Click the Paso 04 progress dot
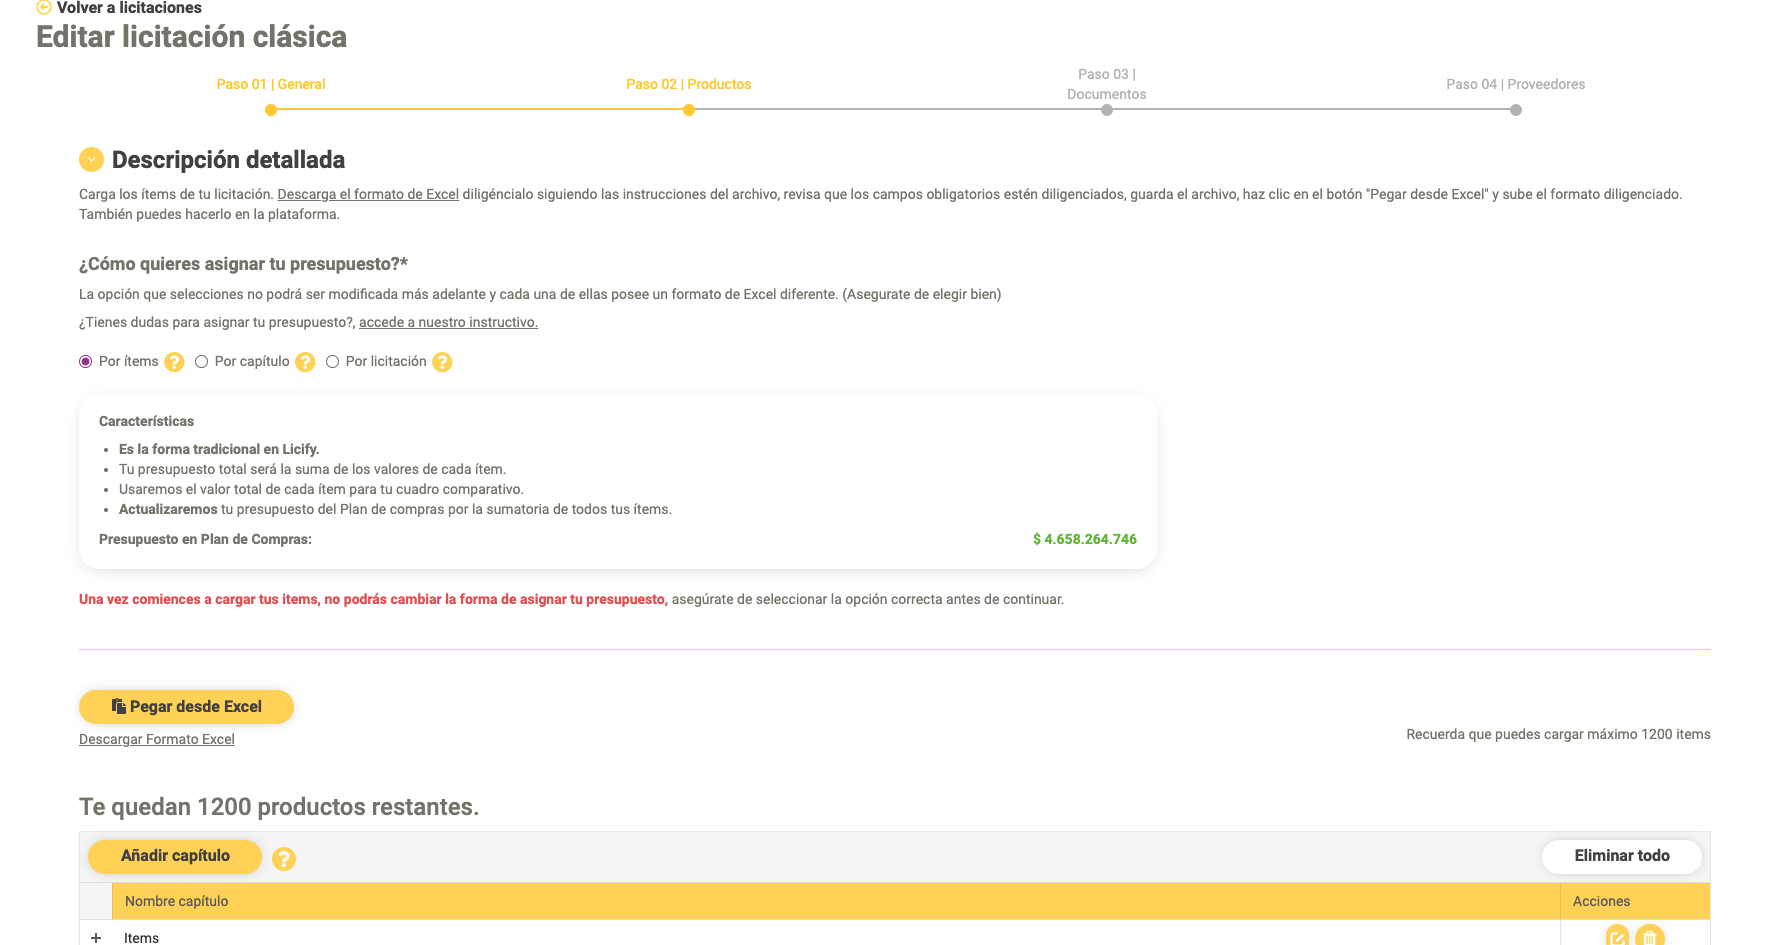 pos(1516,110)
